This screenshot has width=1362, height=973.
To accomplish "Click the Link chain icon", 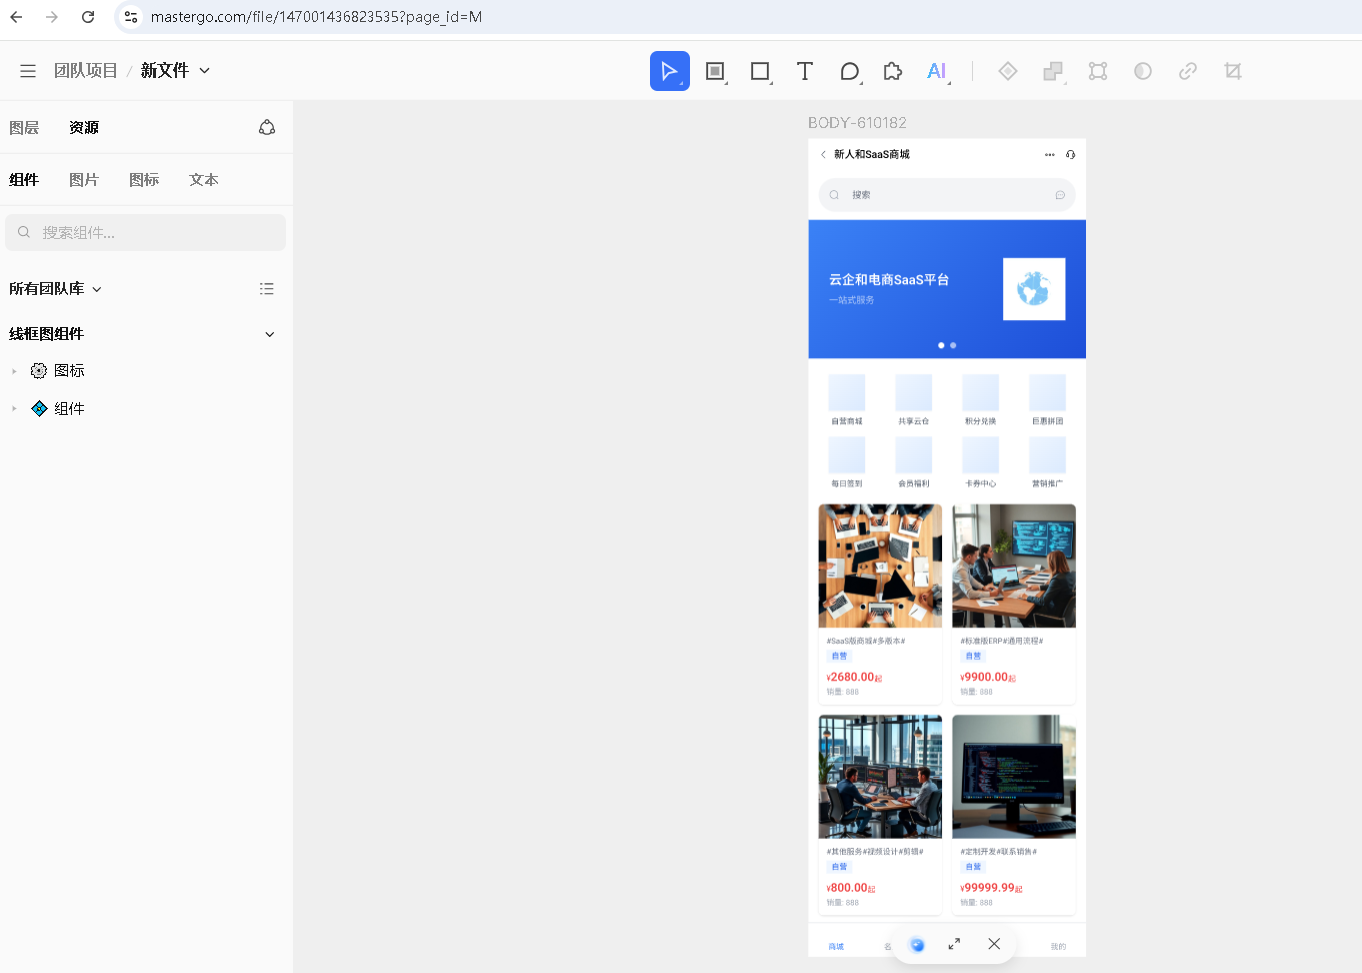I will [x=1188, y=71].
